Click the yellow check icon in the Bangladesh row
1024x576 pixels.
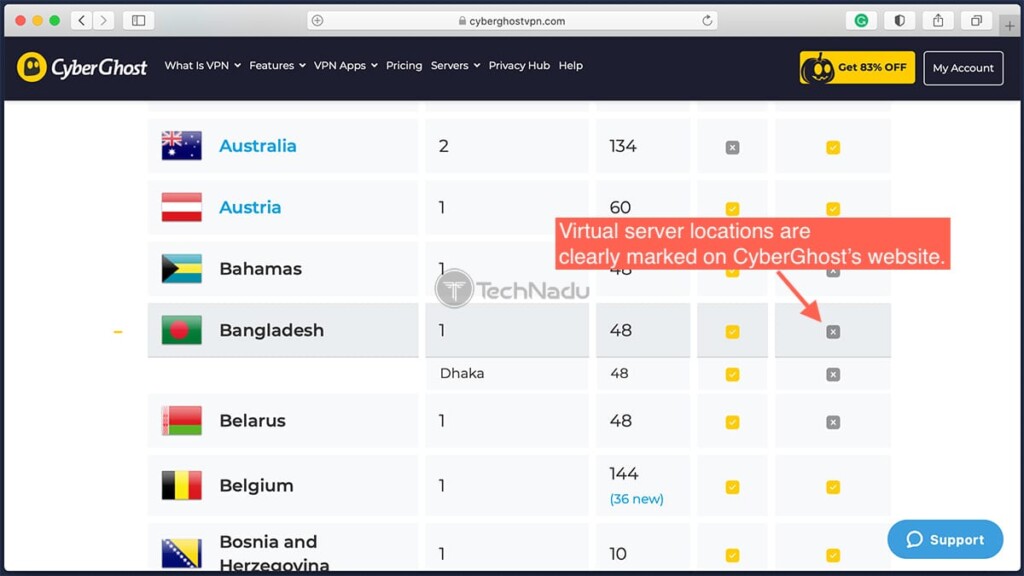click(732, 332)
